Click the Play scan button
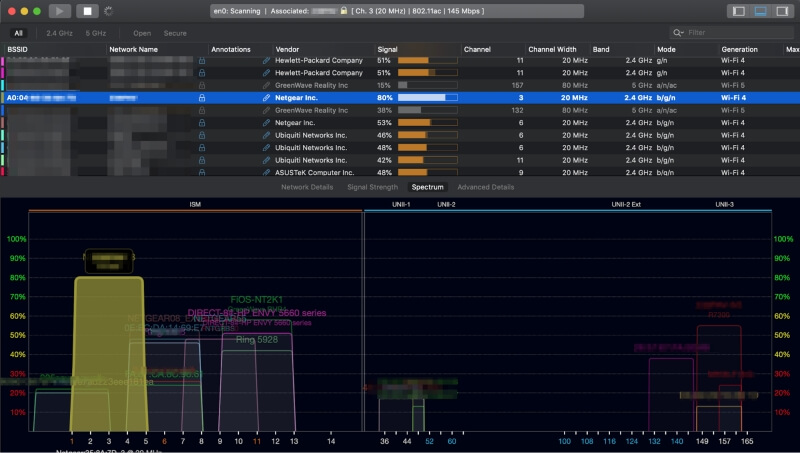This screenshot has width=800, height=453. [x=60, y=11]
